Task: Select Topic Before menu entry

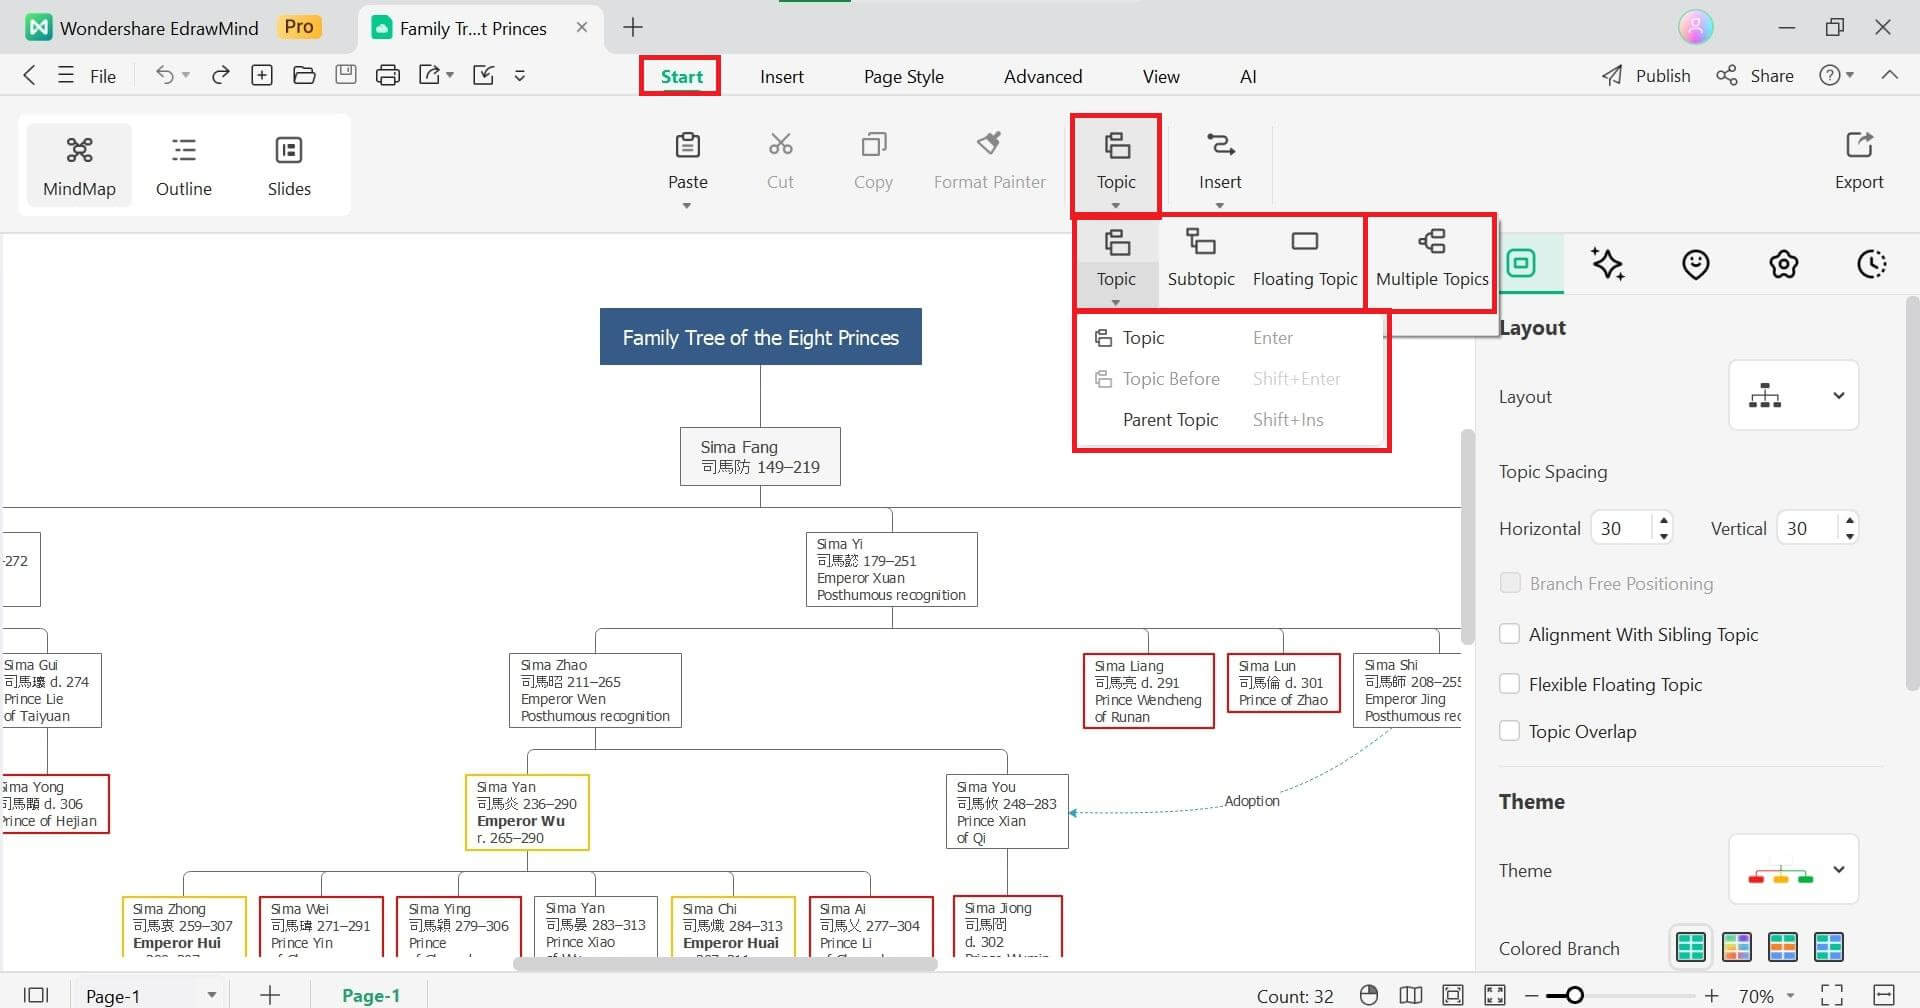Action: (x=1231, y=379)
